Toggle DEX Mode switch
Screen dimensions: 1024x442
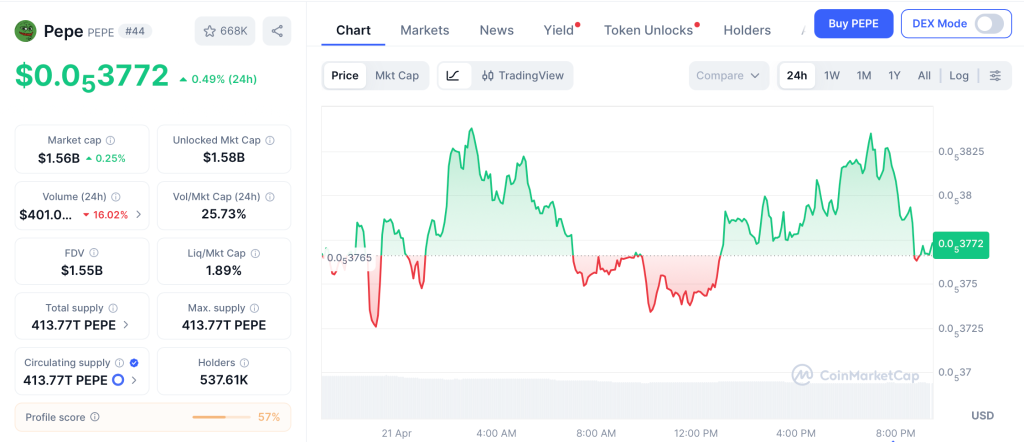(x=988, y=23)
